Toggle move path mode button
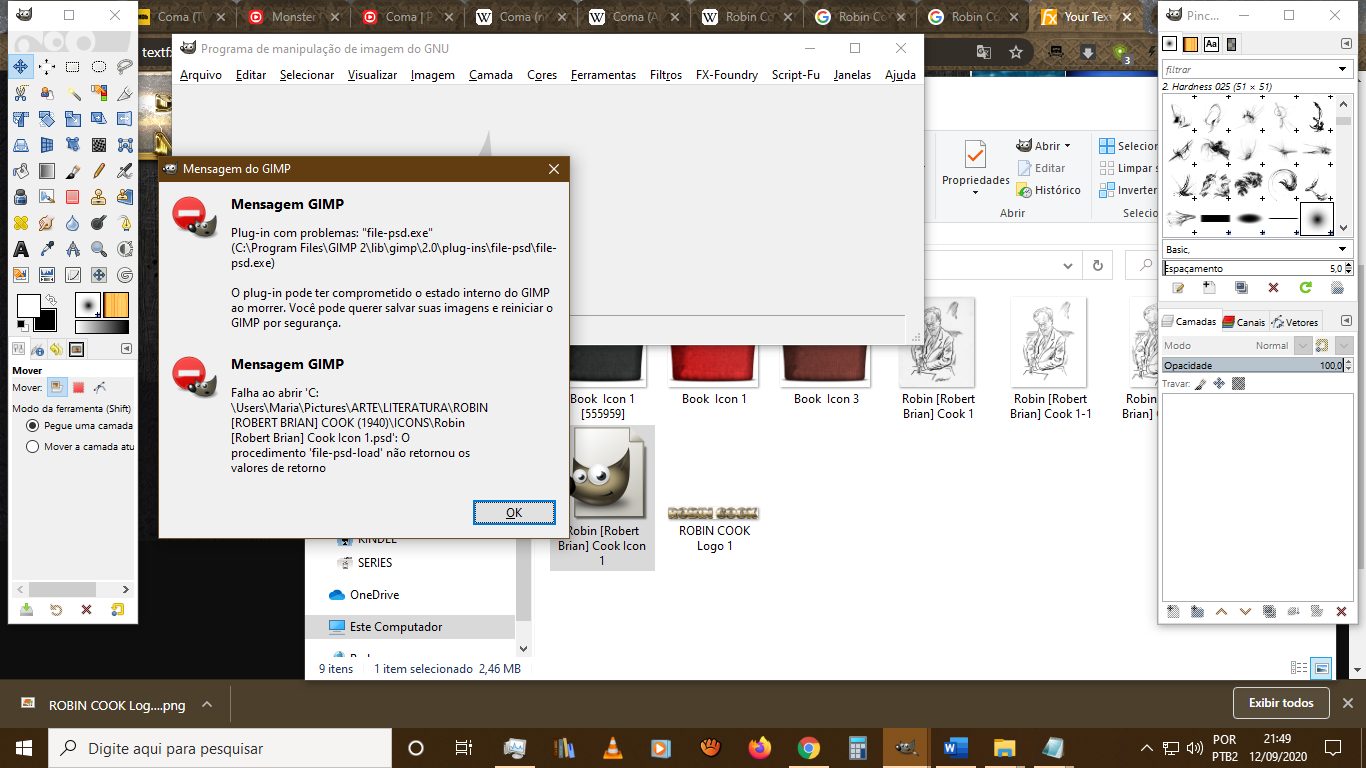Screen dimensions: 1366x768 coord(99,387)
